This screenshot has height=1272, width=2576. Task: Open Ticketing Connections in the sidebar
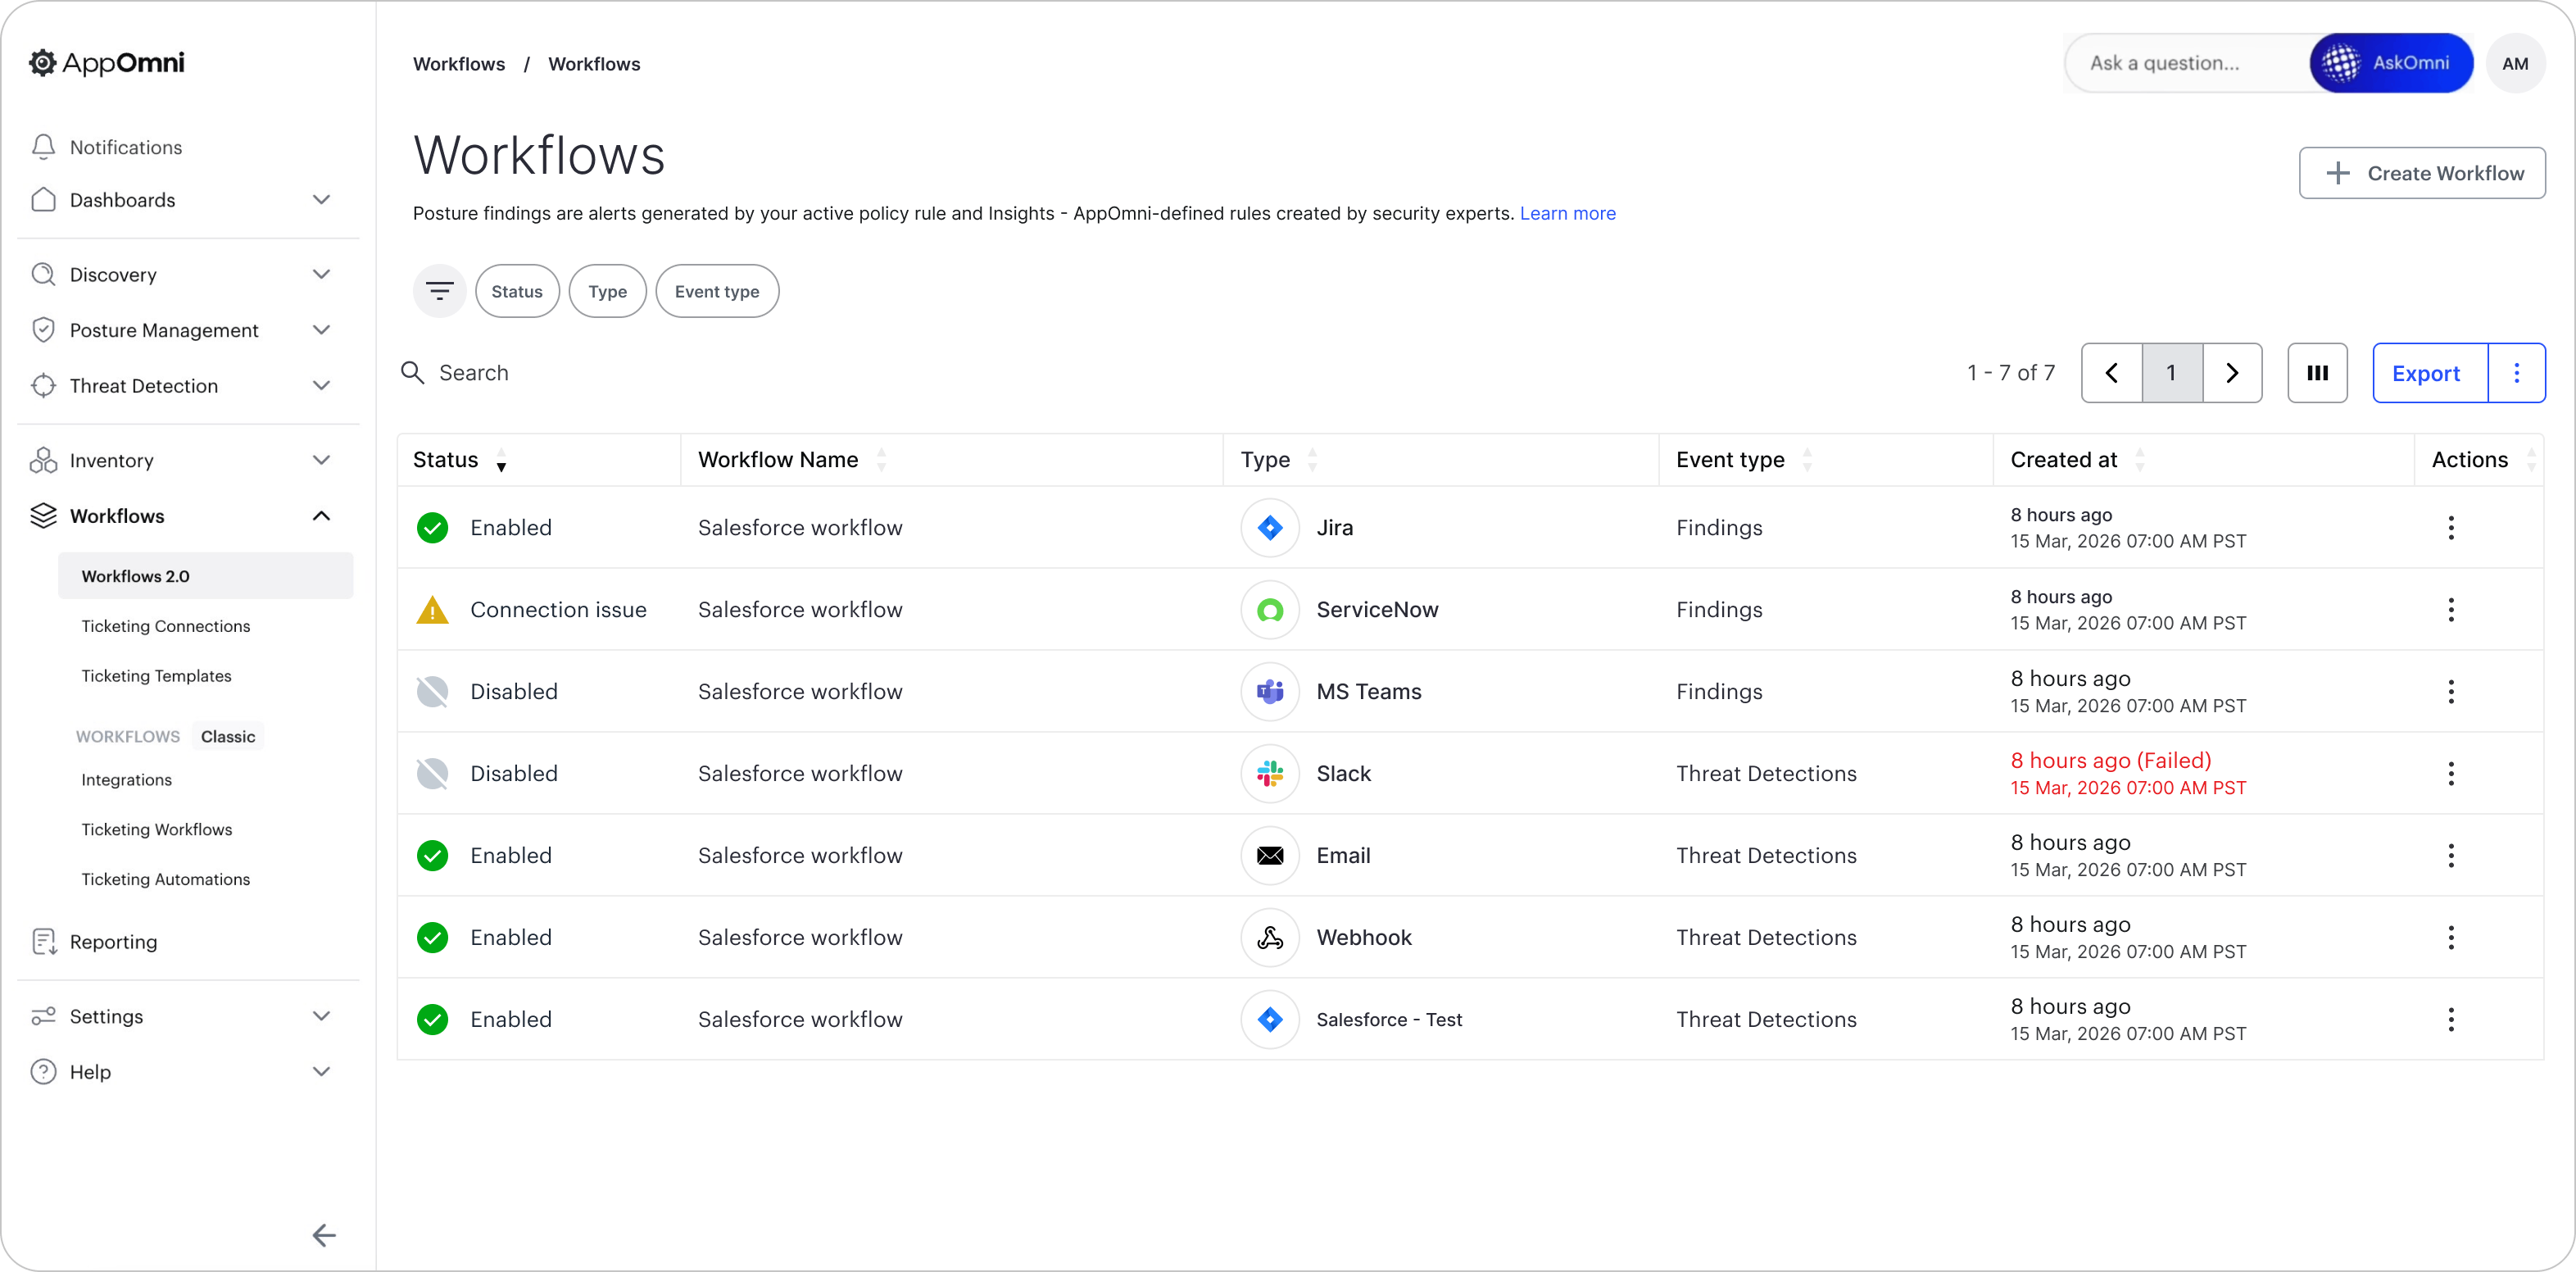tap(166, 626)
